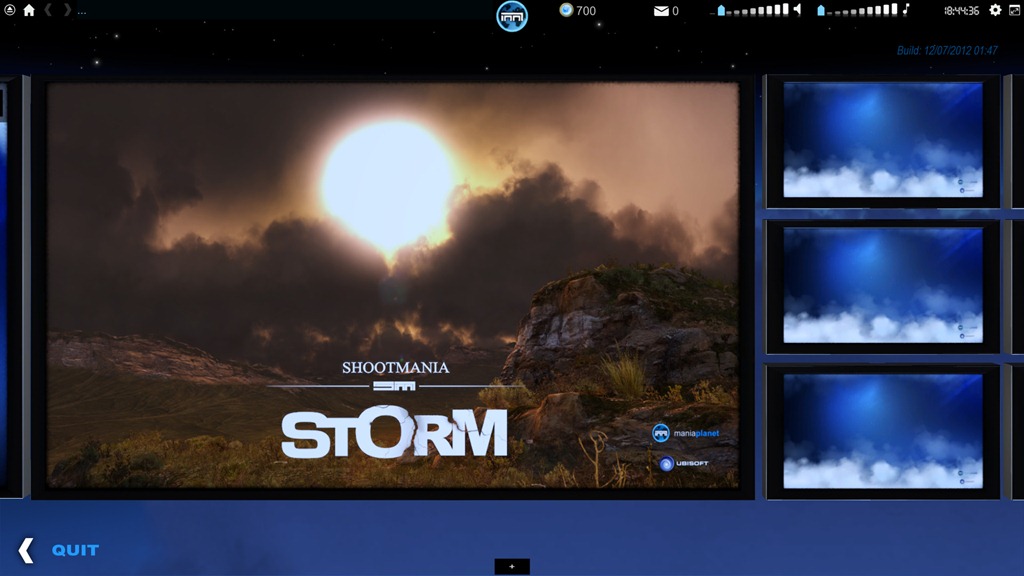Navigate back with the left arrow

coord(48,10)
